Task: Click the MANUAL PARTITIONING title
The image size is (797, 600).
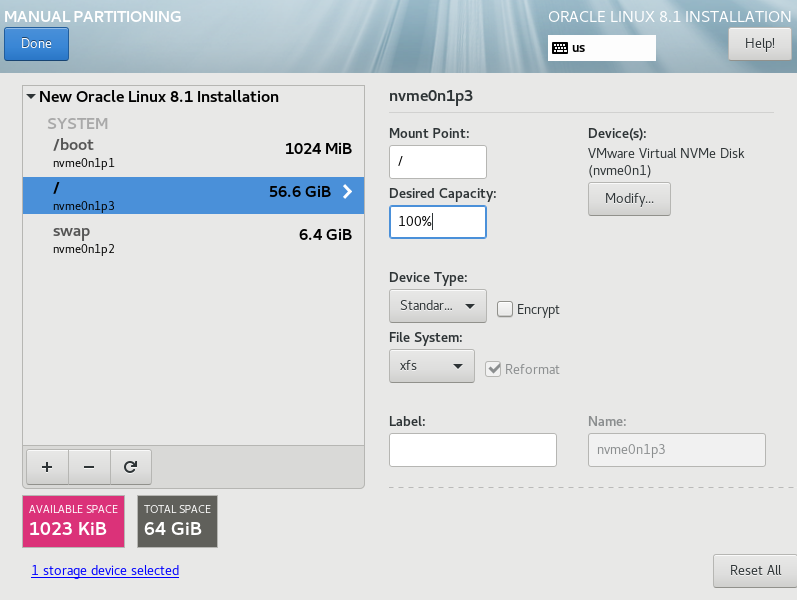Action: click(93, 16)
